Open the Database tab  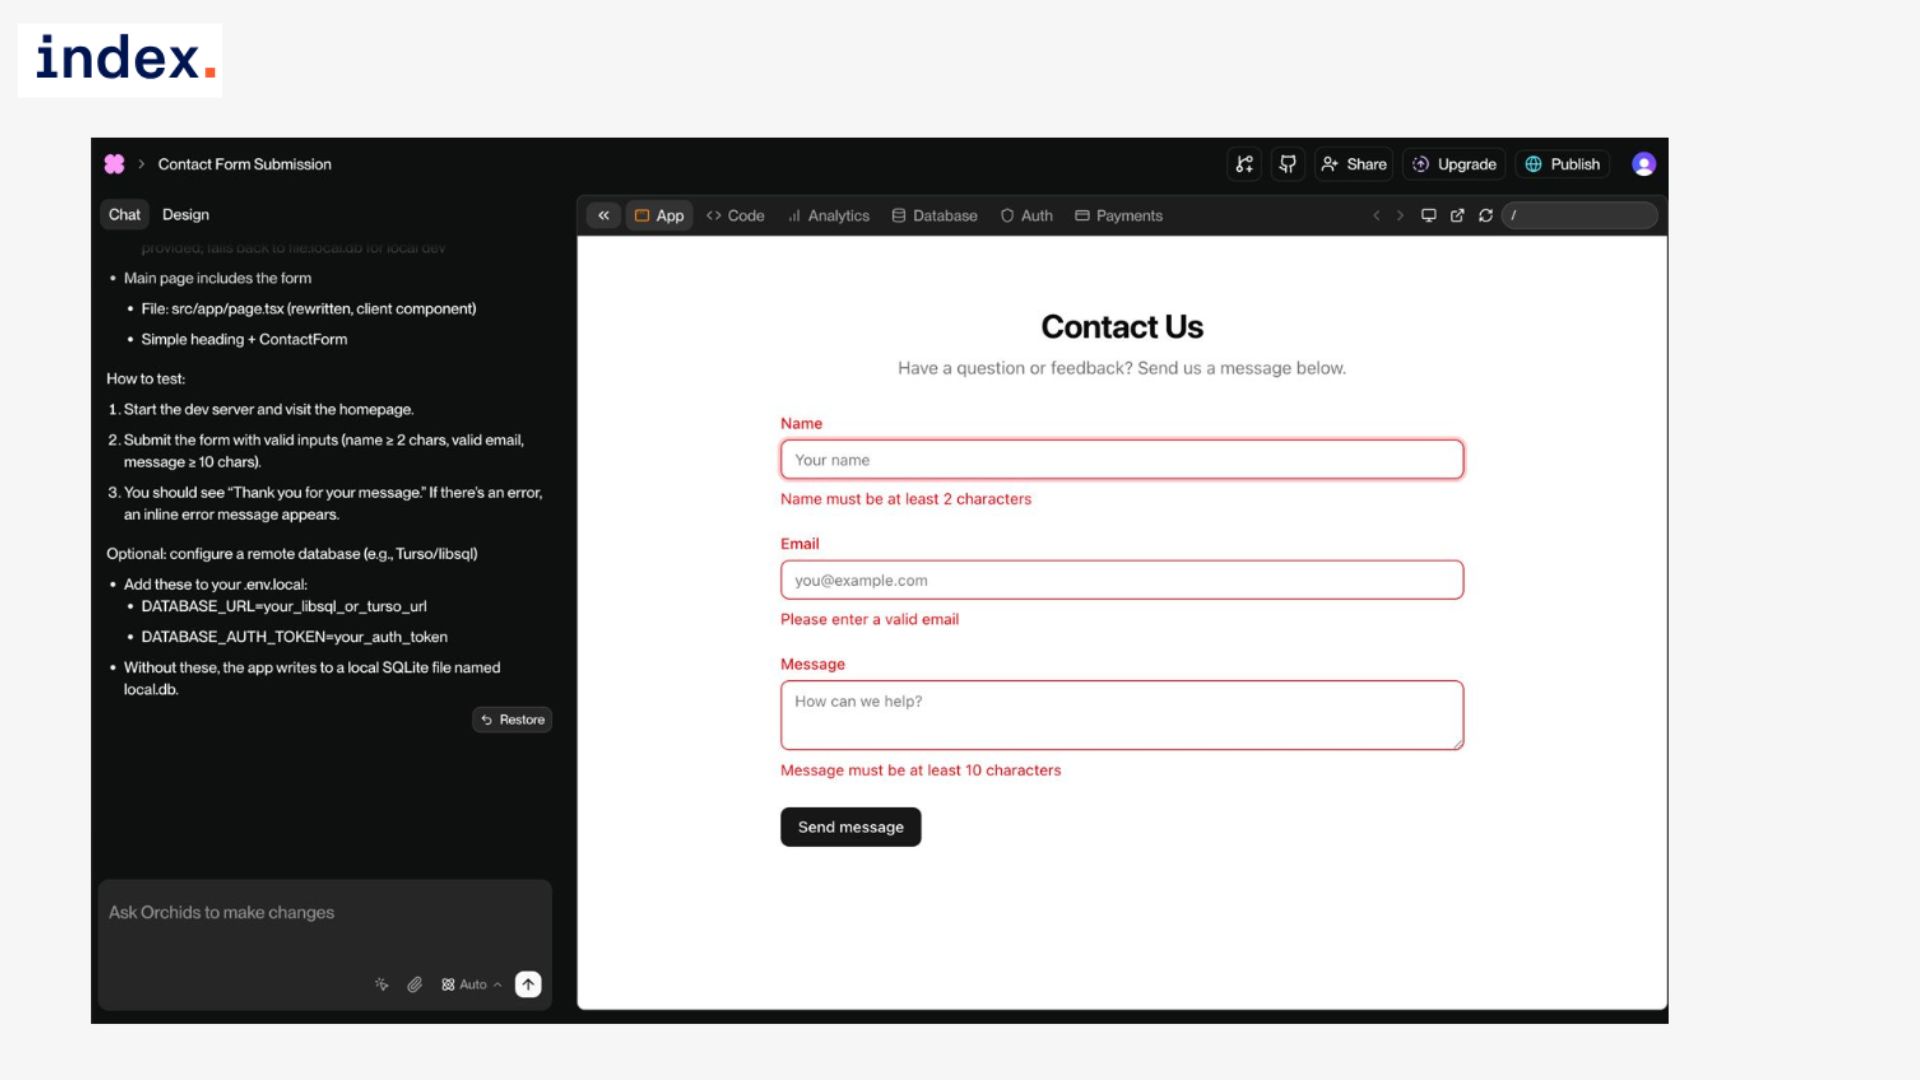(934, 215)
